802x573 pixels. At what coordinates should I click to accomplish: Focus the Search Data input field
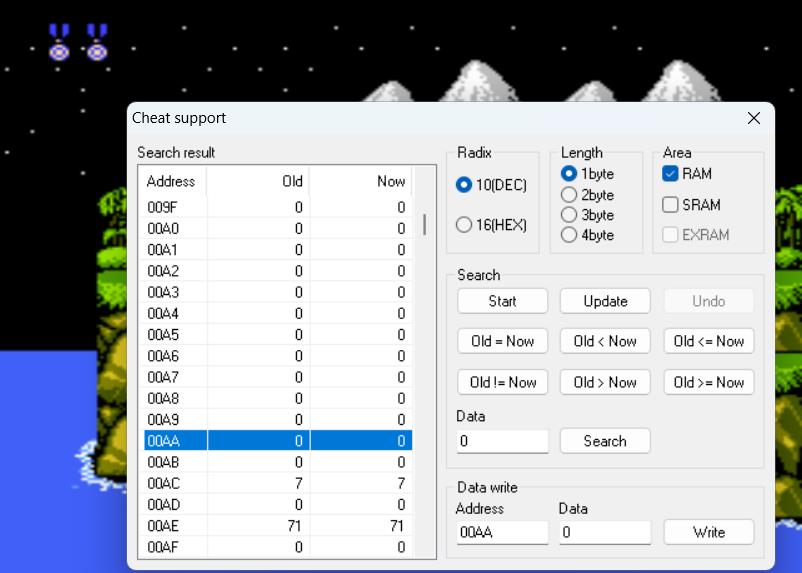[x=502, y=441]
